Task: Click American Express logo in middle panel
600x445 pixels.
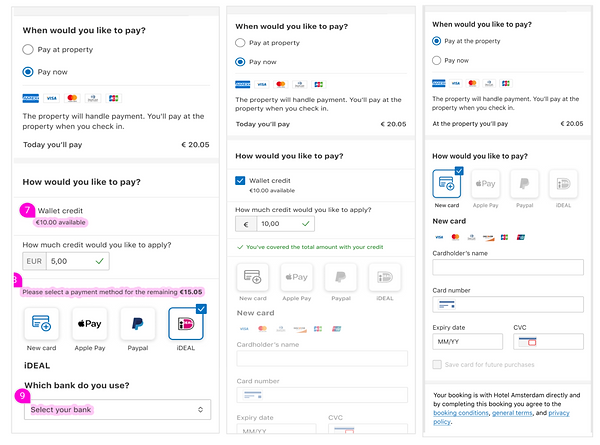Action: point(243,84)
